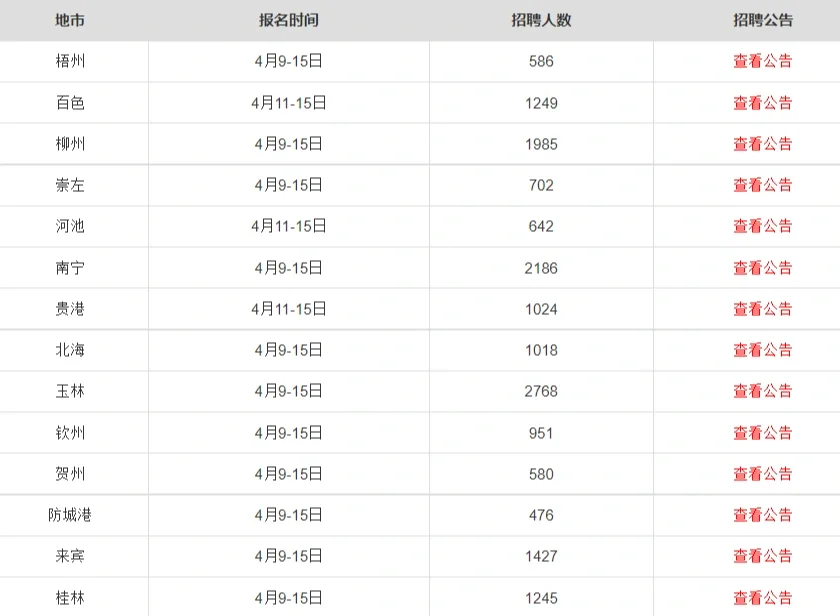Open the 查看公告 link for 玉林

click(x=762, y=391)
